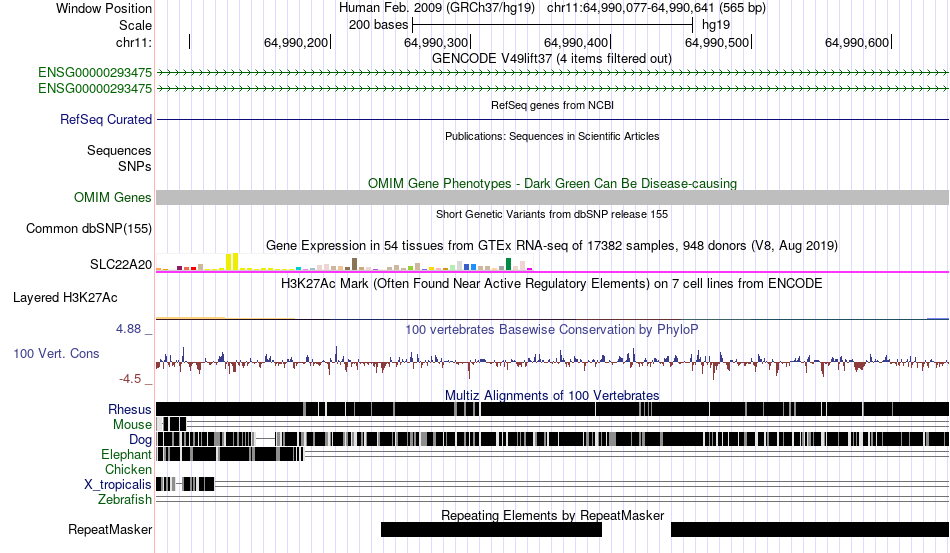Click the 200 bases scale bar
The height and width of the screenshot is (553, 950).
click(x=552, y=25)
